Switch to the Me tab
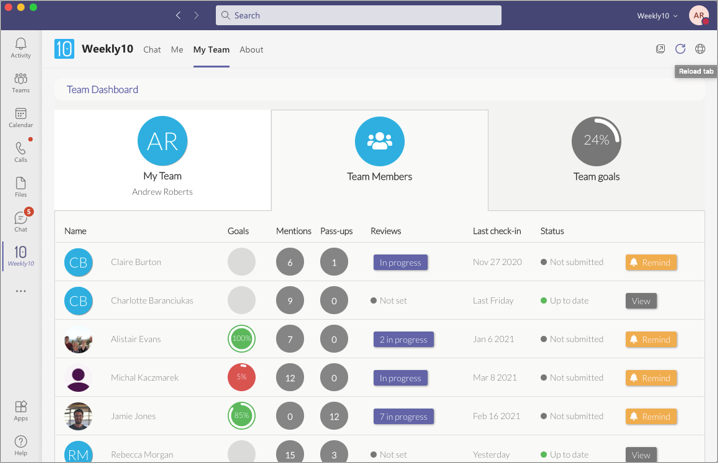The image size is (718, 463). point(177,49)
